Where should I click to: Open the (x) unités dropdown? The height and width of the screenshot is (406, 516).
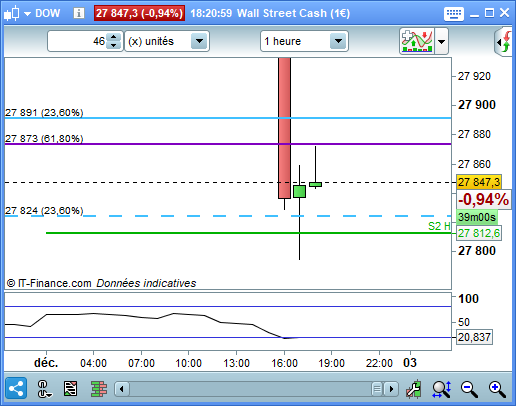coord(167,41)
